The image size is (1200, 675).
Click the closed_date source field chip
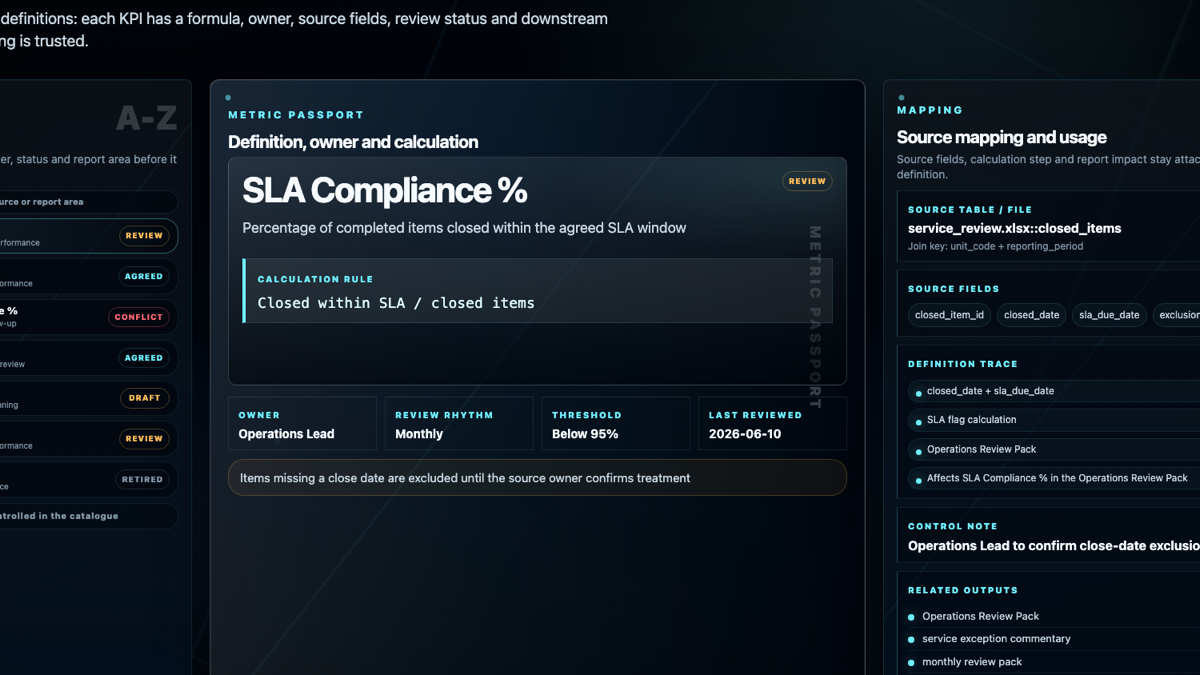[x=1031, y=314]
